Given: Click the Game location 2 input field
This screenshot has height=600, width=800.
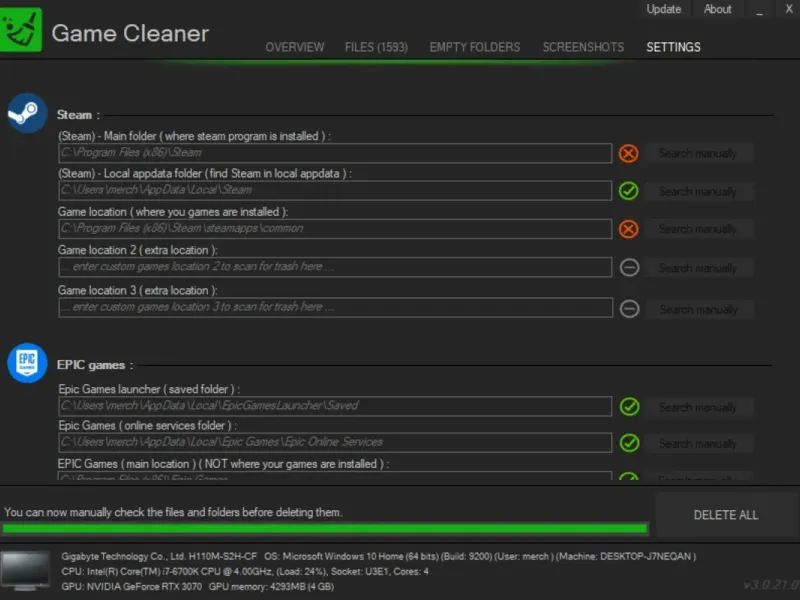Looking at the screenshot, I should [335, 267].
